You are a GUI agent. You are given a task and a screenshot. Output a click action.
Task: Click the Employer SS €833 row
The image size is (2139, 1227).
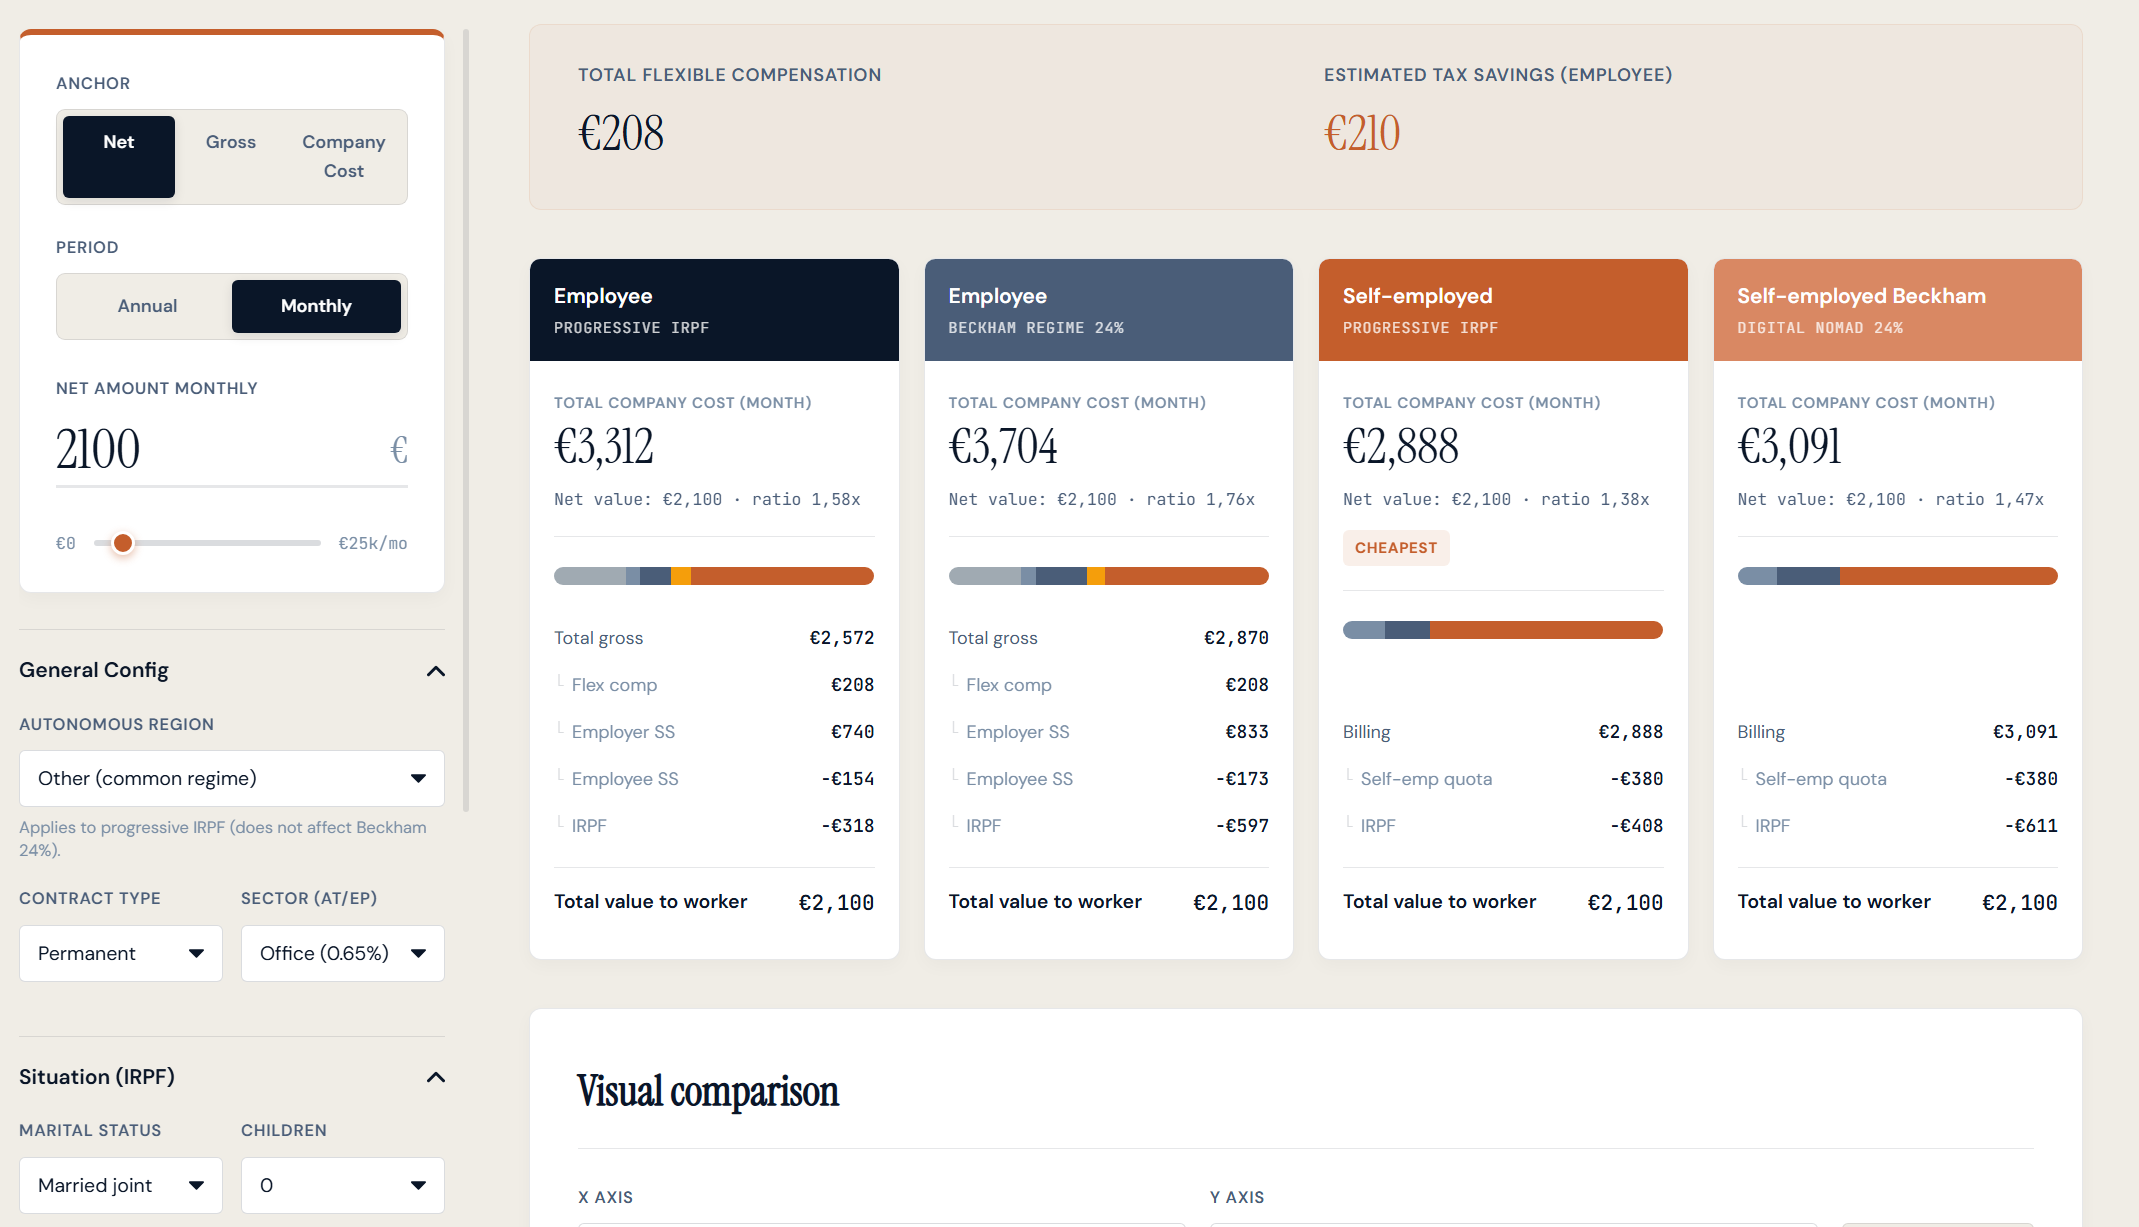click(x=1109, y=732)
